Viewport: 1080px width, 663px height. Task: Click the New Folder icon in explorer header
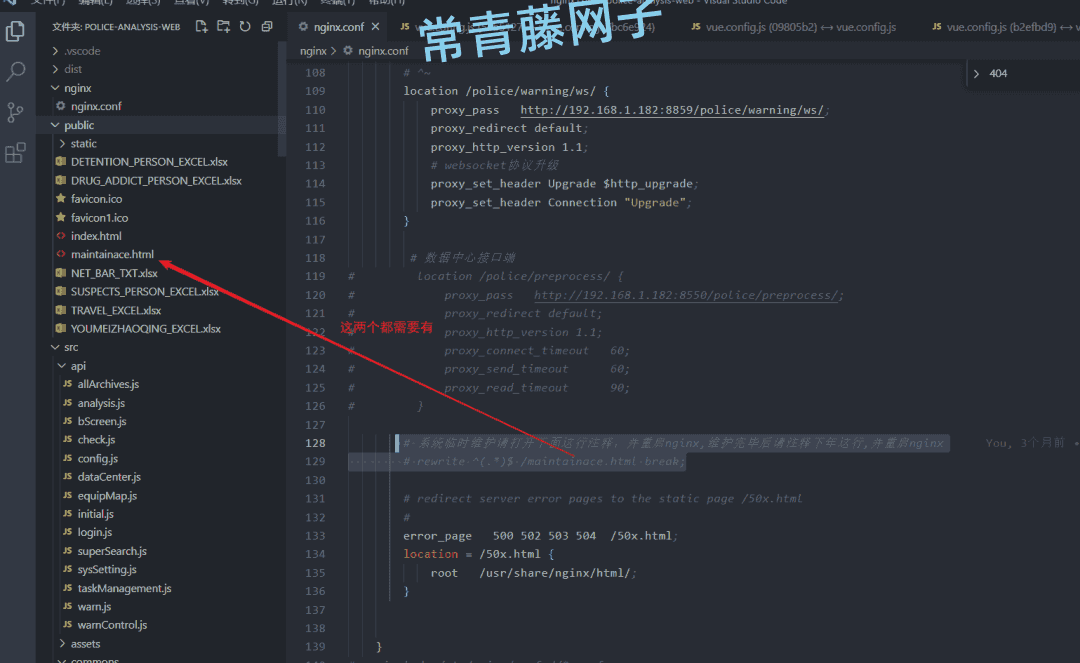(x=223, y=26)
